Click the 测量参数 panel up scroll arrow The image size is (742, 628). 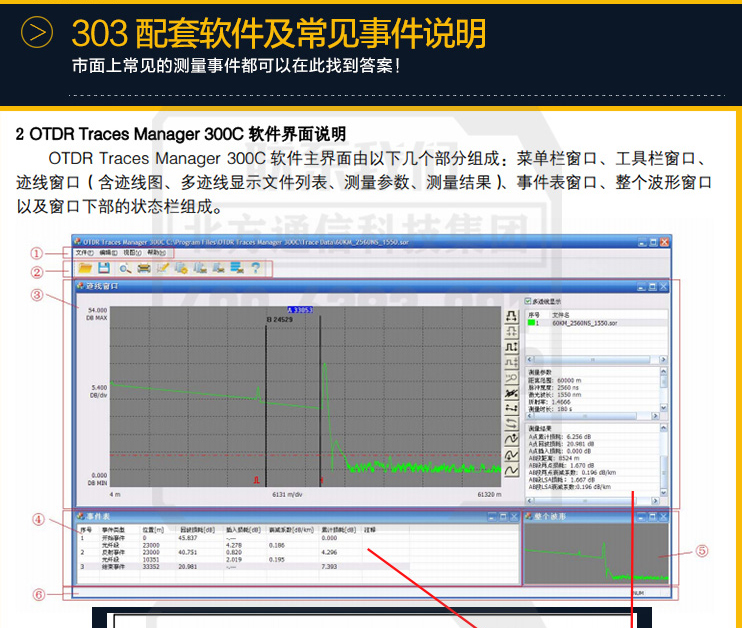[663, 371]
